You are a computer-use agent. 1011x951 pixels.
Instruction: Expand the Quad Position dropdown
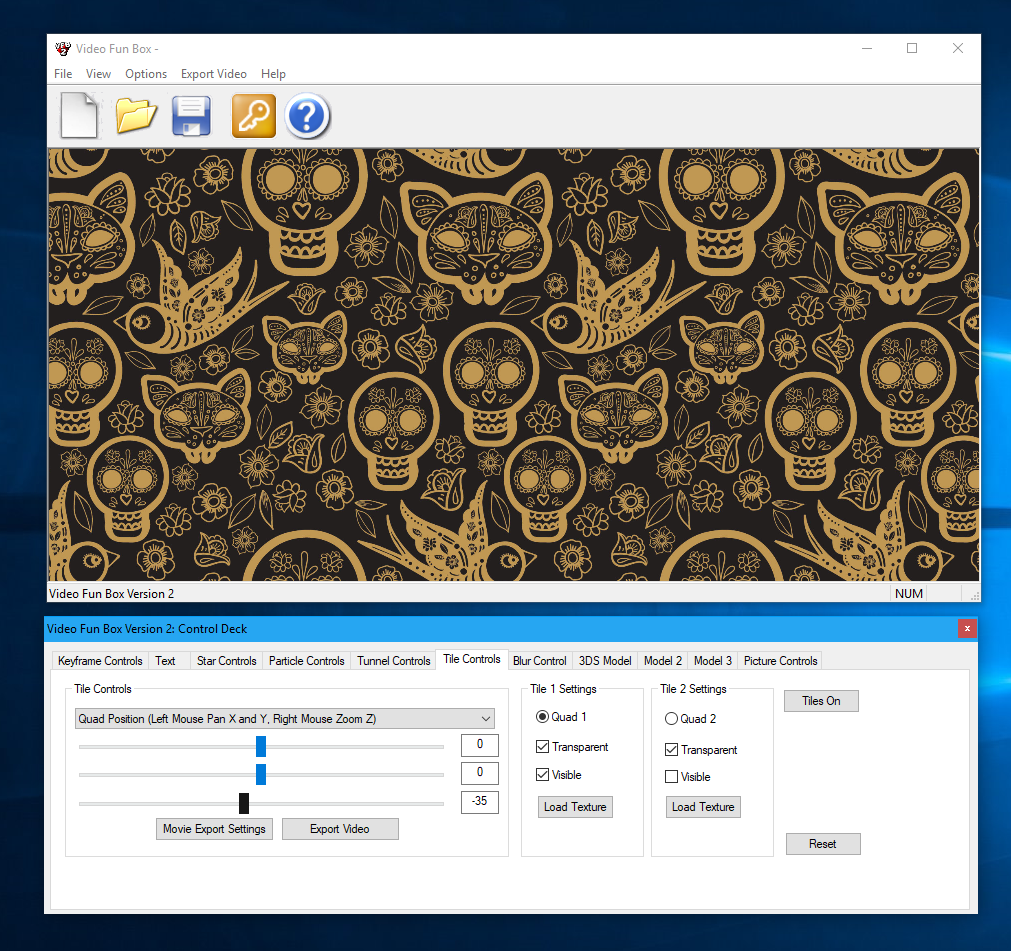(x=284, y=719)
